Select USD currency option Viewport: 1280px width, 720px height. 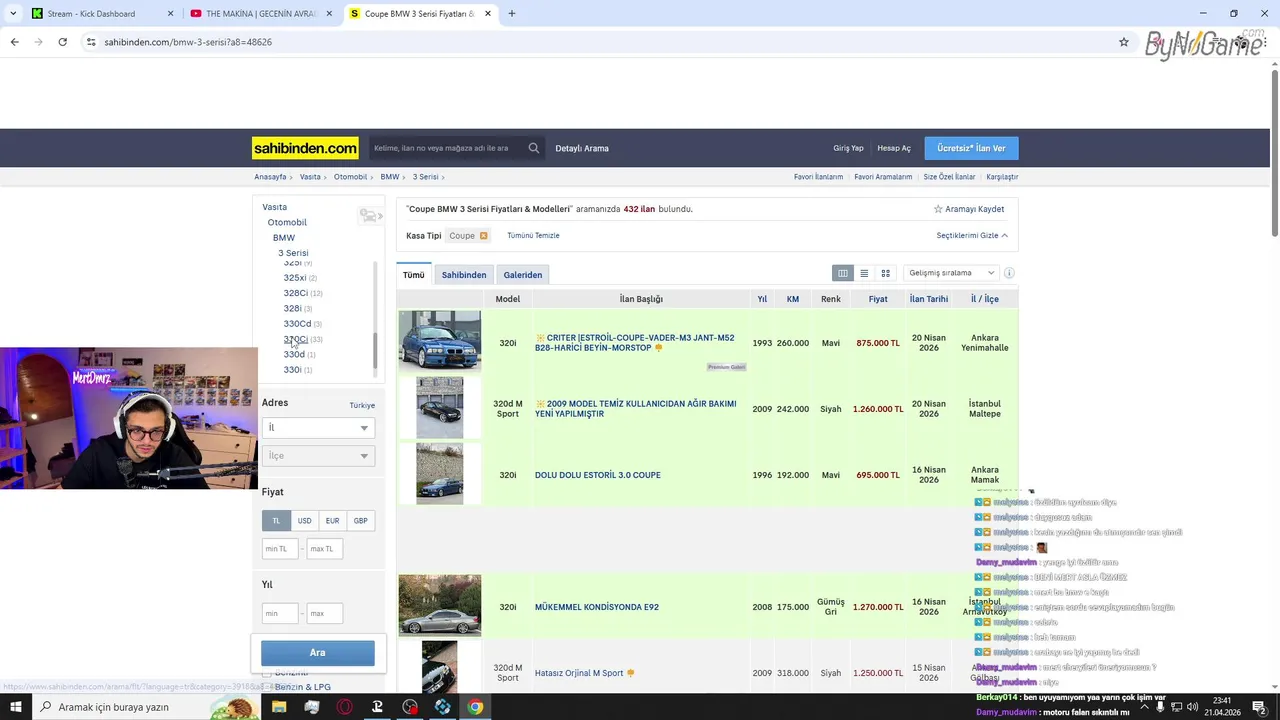(304, 521)
